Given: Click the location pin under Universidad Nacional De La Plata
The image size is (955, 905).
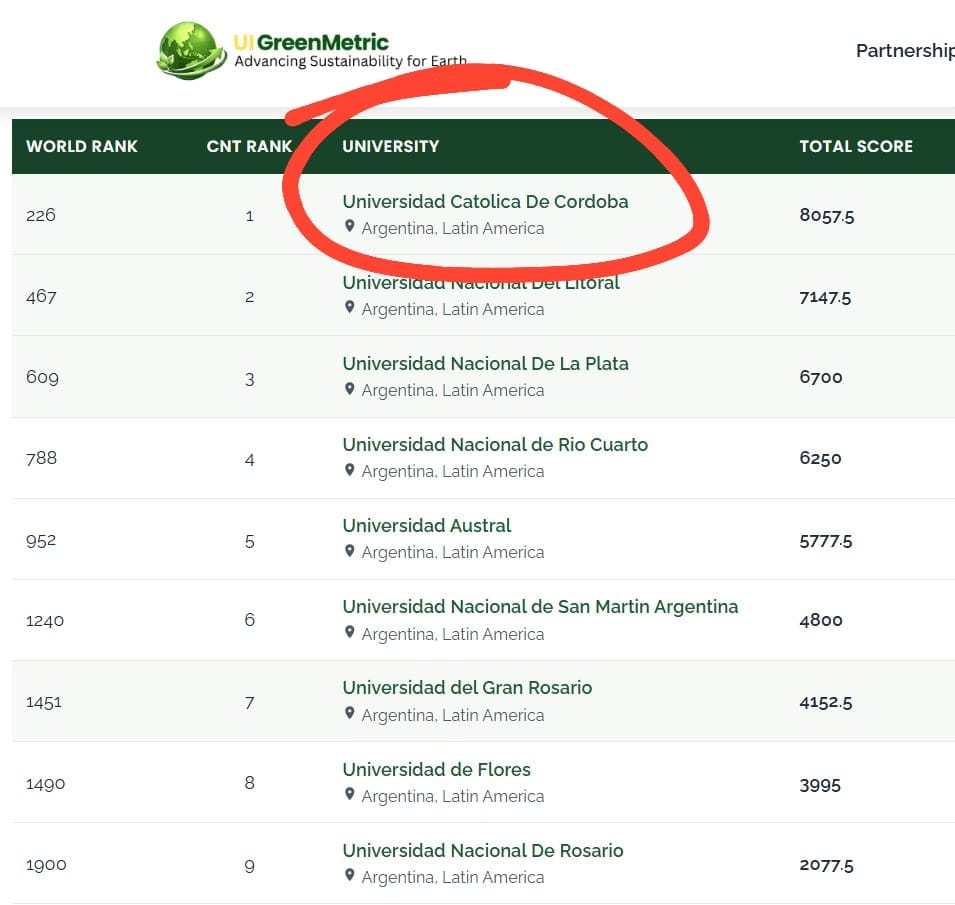Looking at the screenshot, I should click(x=350, y=389).
